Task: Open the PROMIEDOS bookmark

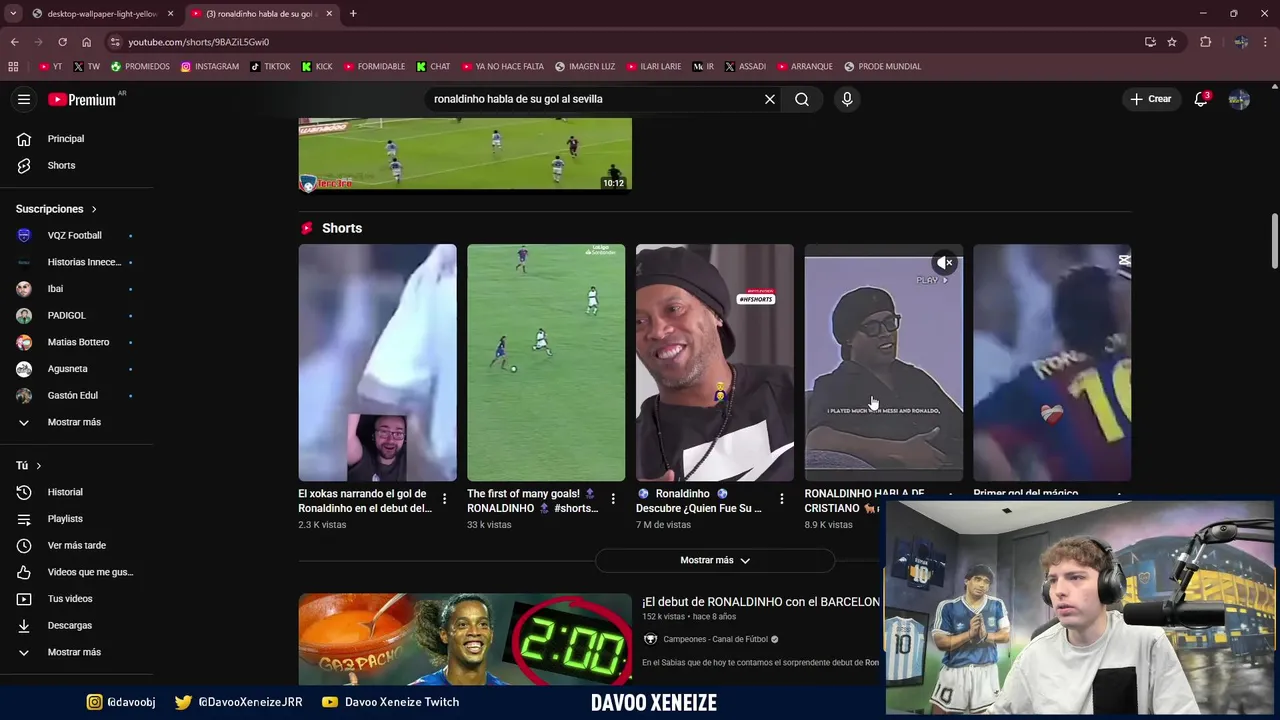Action: coord(140,67)
